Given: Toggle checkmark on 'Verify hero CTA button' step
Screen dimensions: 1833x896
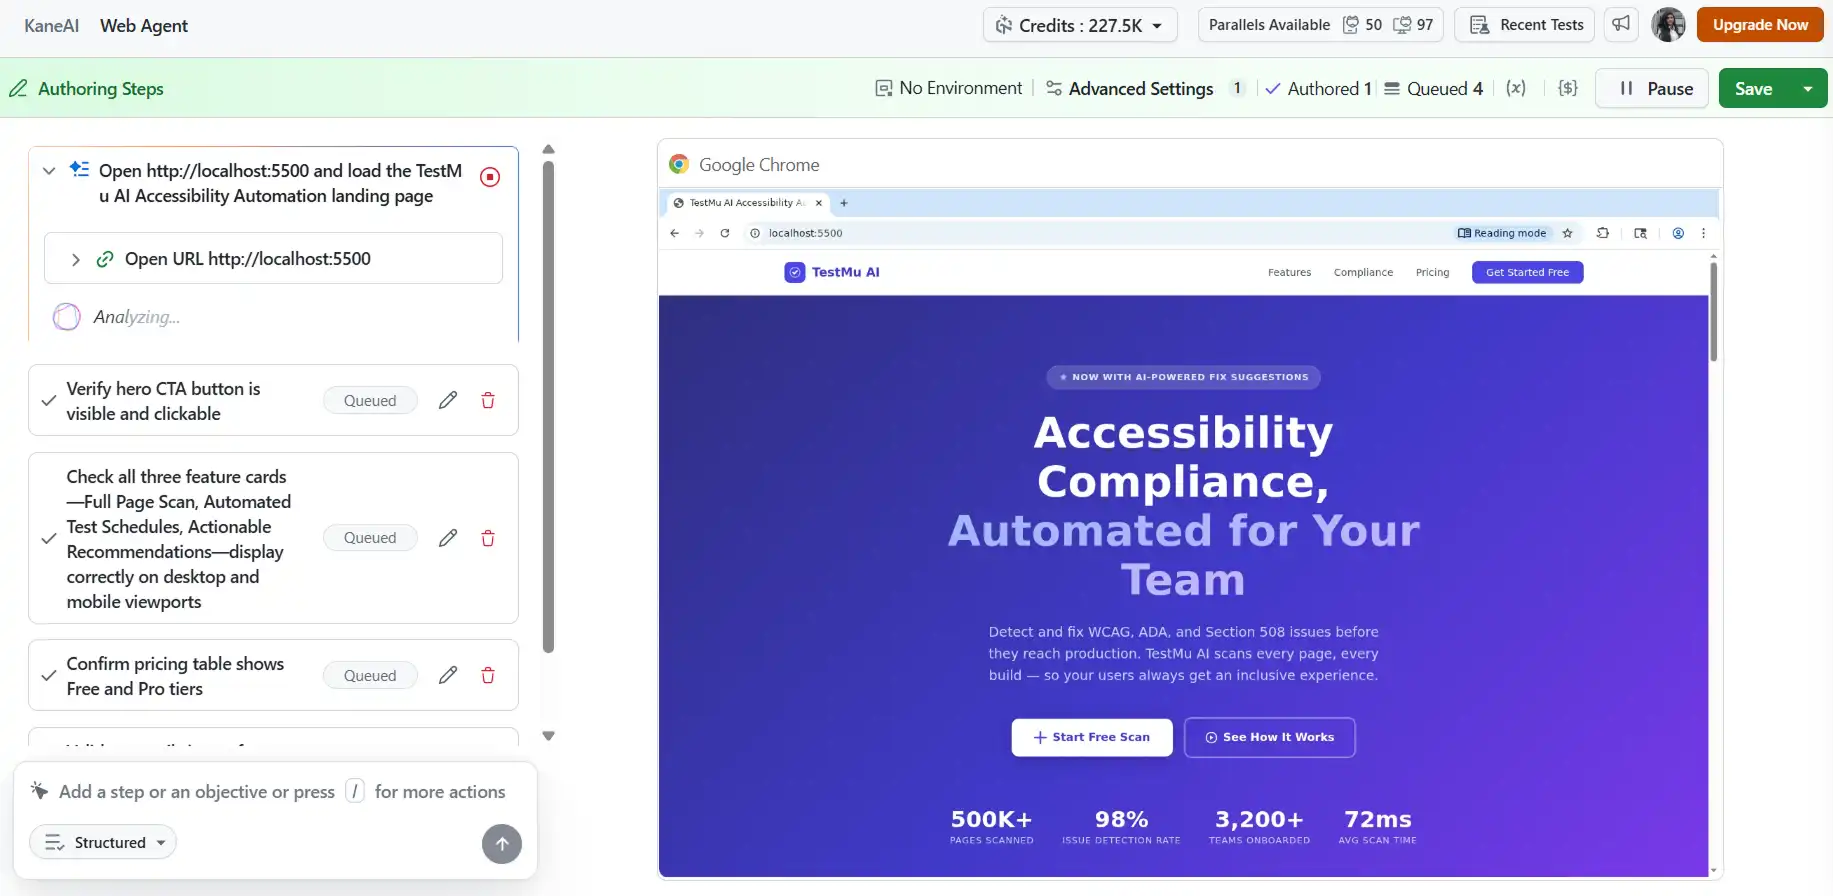Looking at the screenshot, I should coord(48,400).
